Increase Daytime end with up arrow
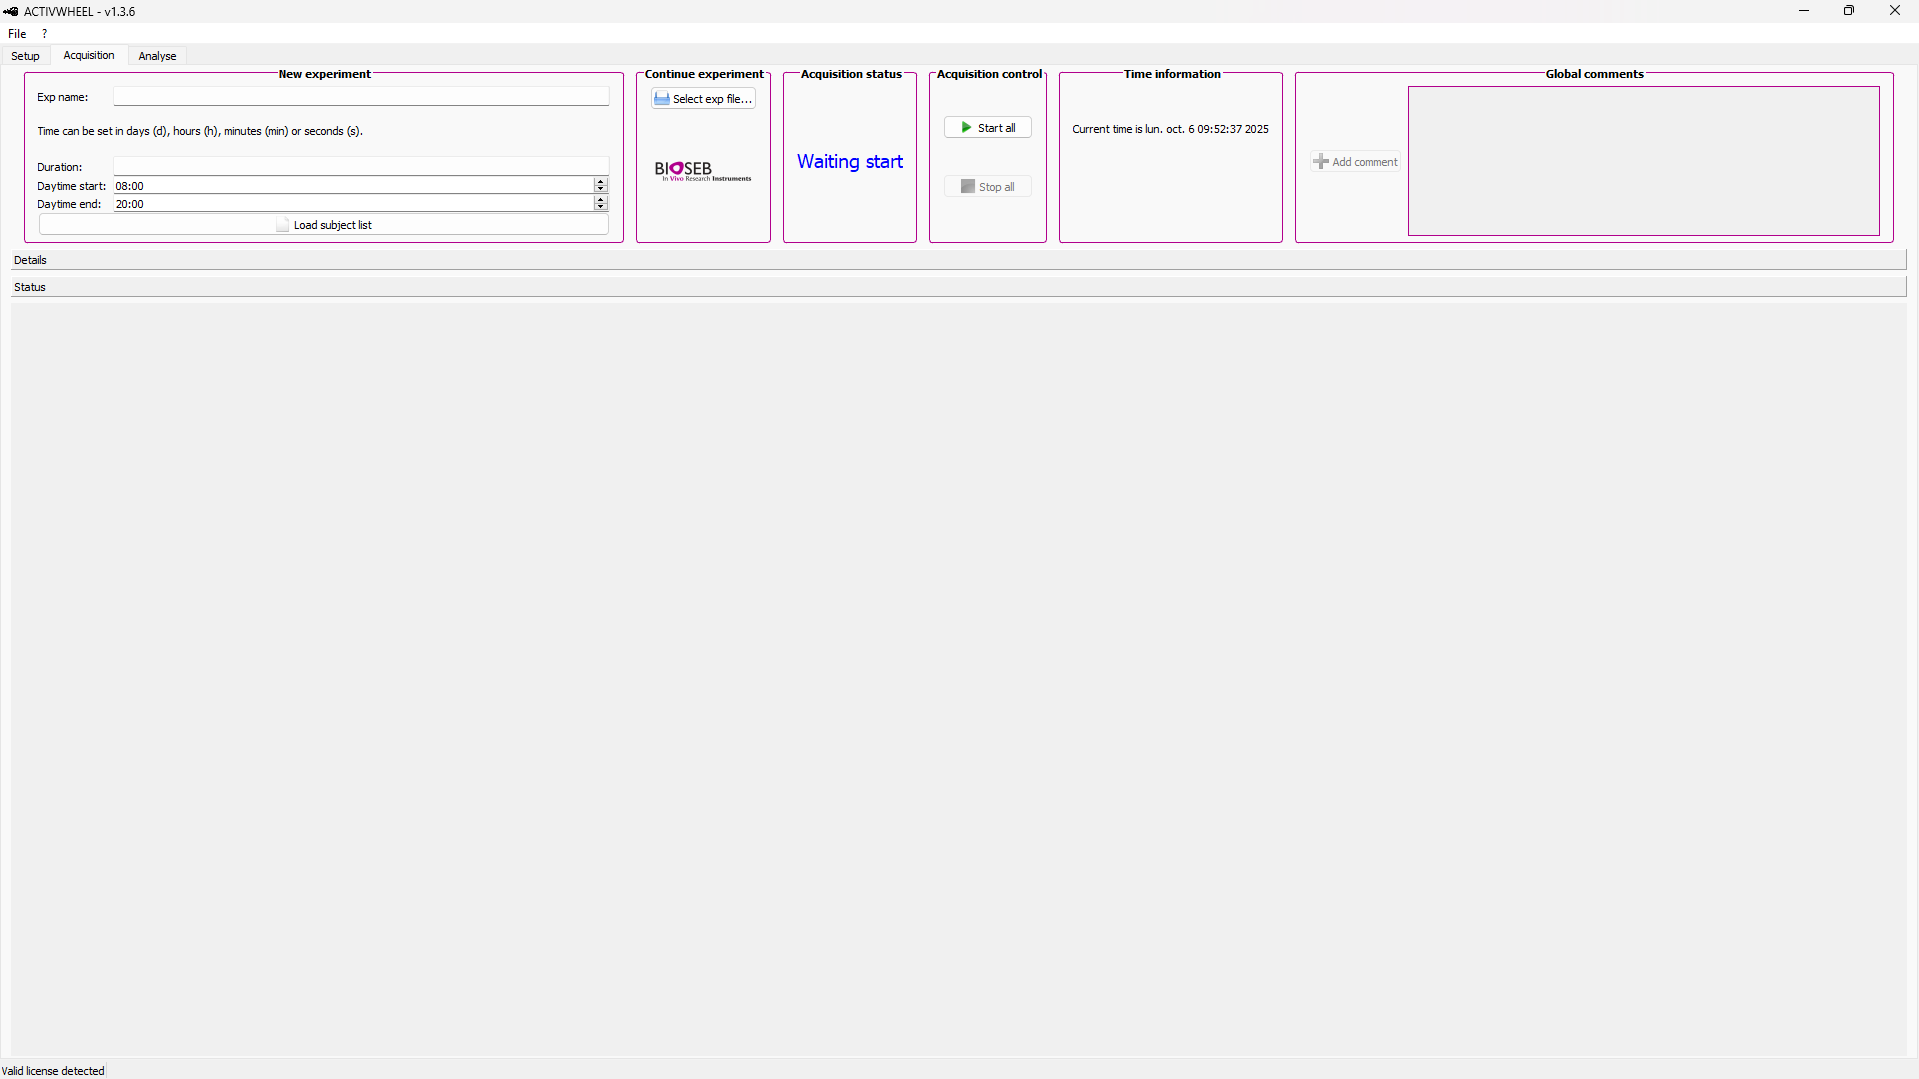 coord(600,200)
